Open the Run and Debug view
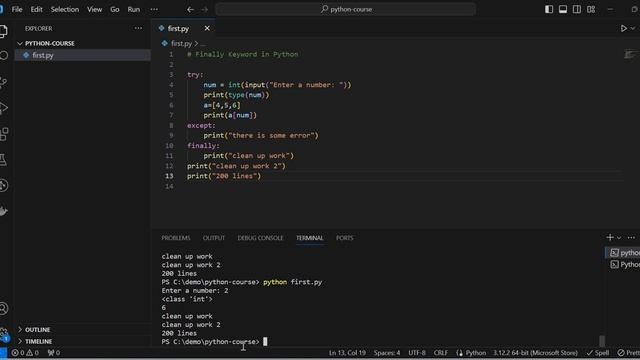 3,108
